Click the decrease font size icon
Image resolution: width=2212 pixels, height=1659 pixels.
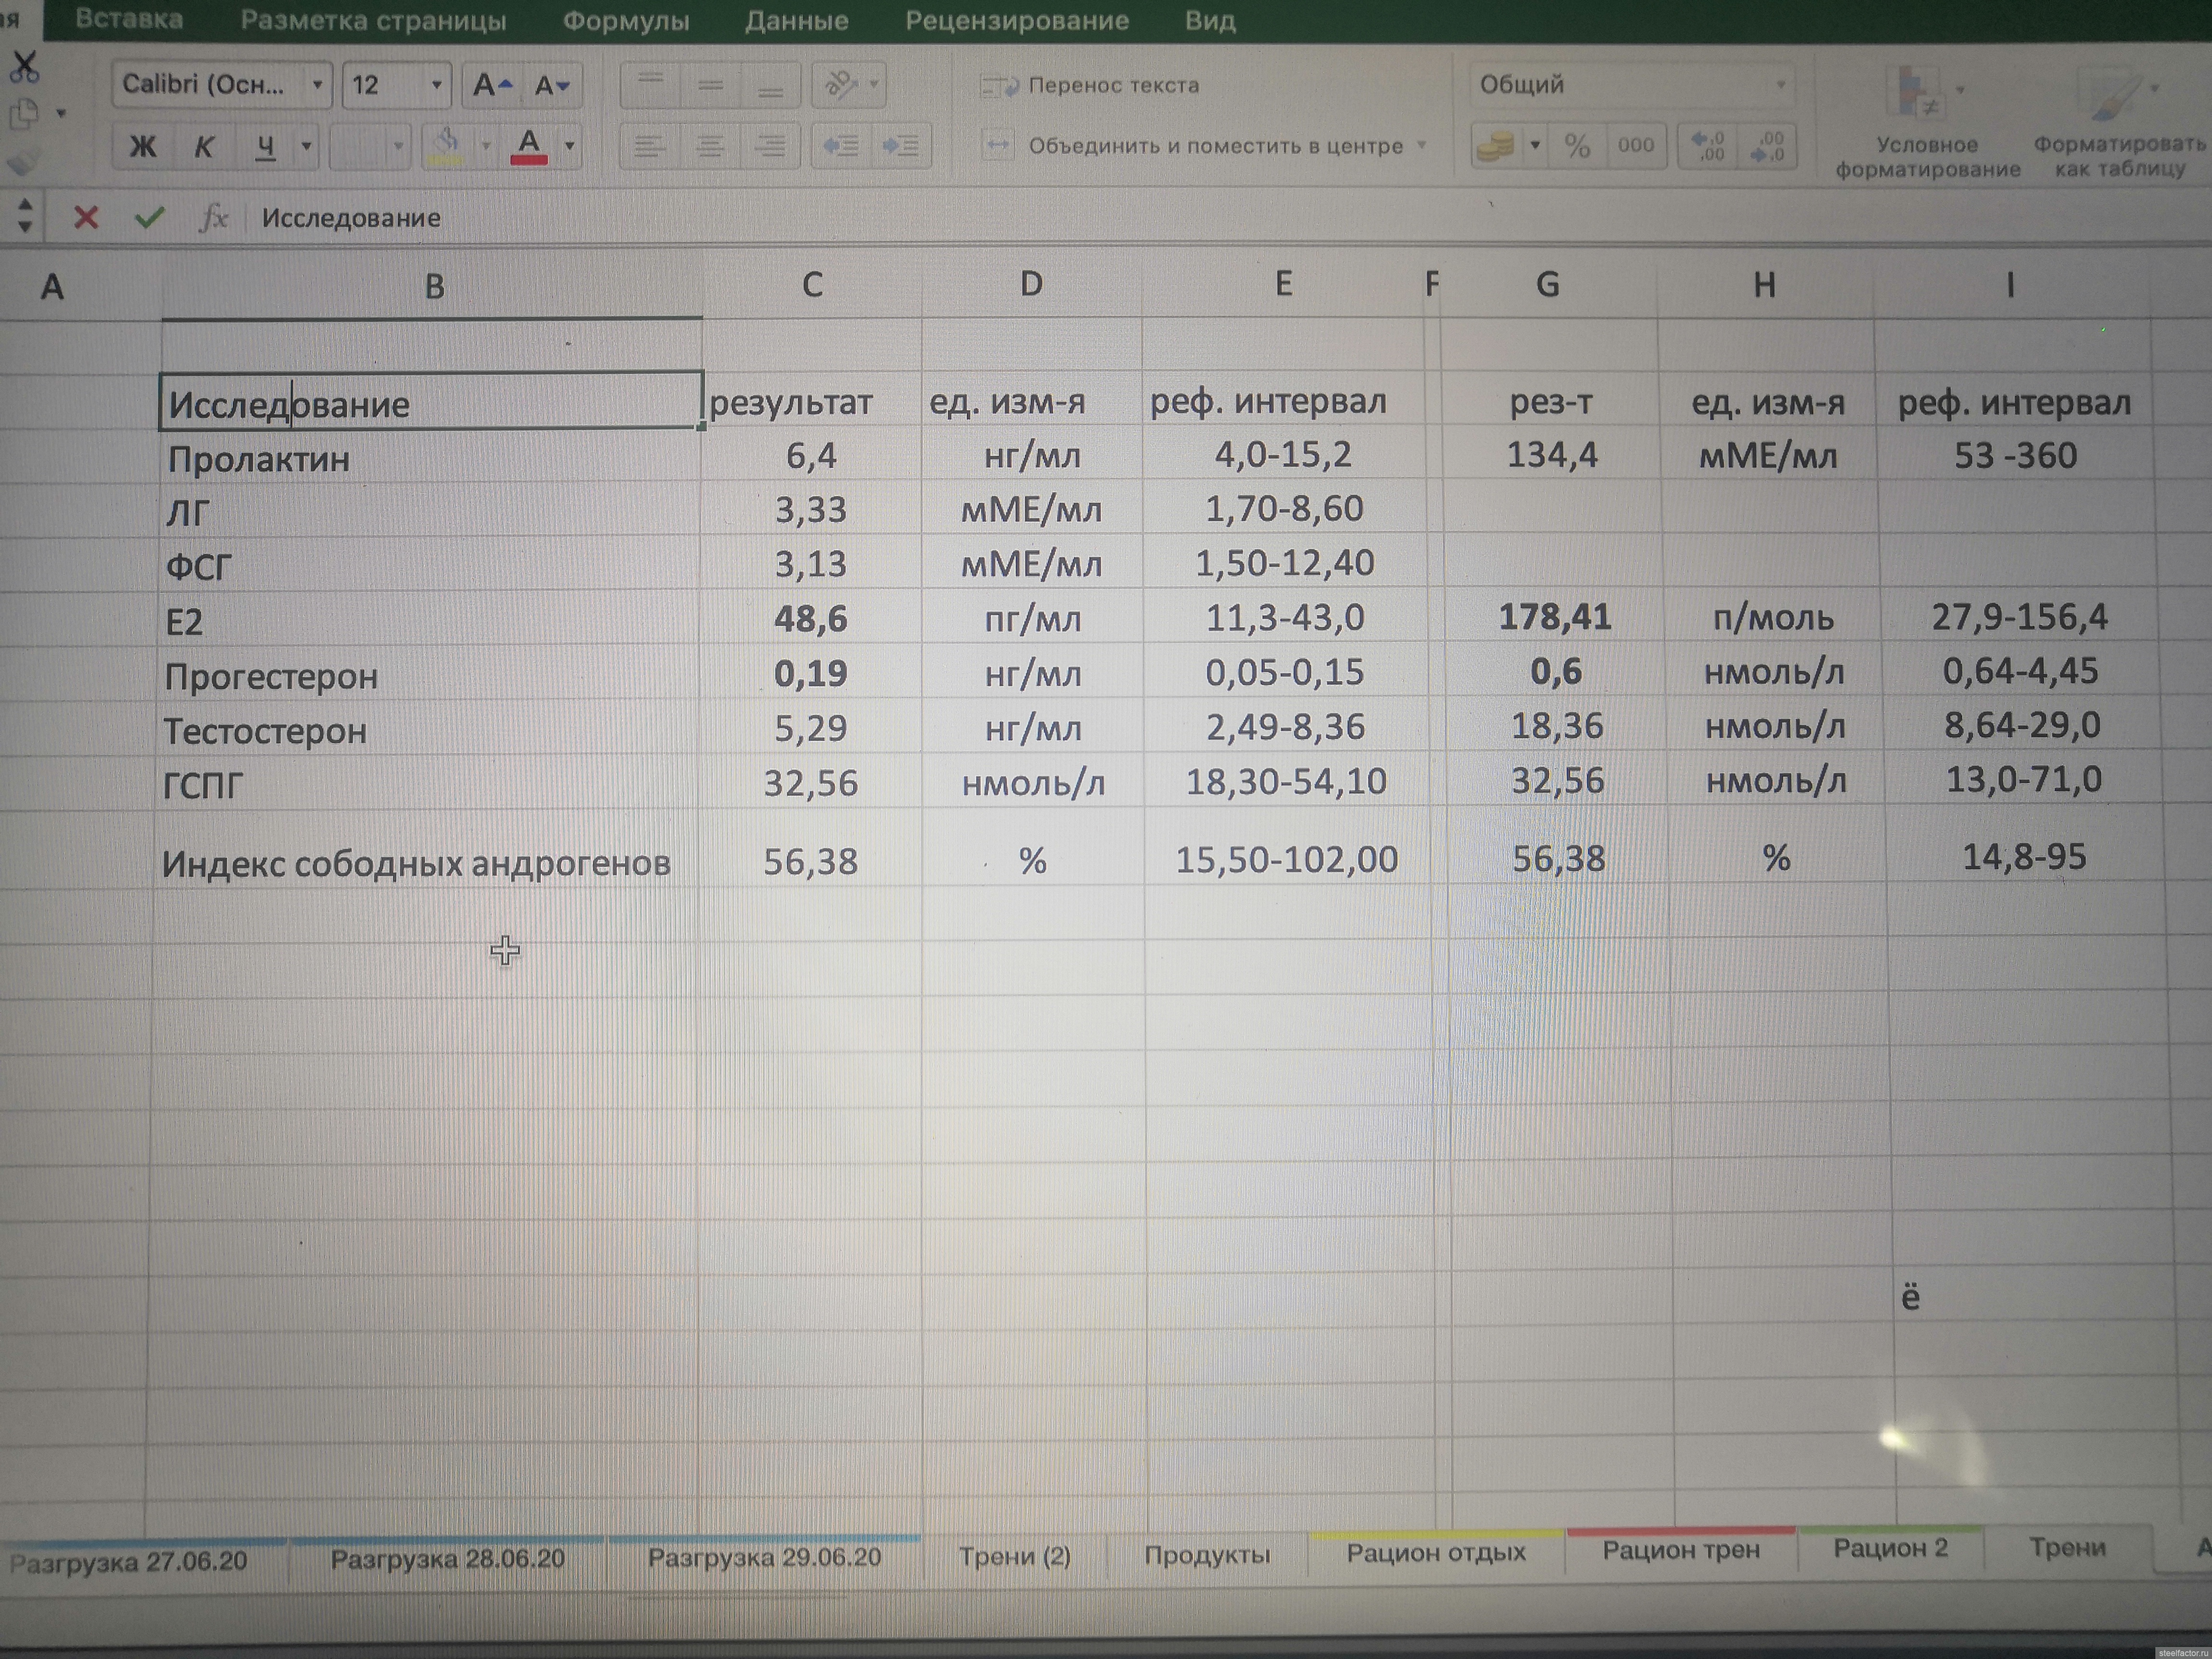coord(551,86)
